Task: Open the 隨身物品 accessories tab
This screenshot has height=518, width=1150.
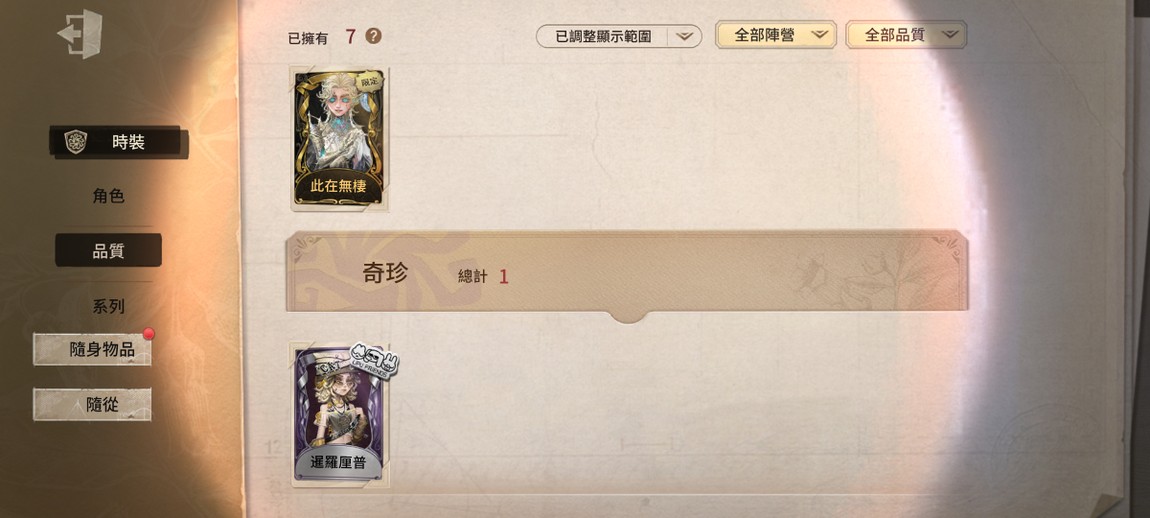Action: (x=92, y=349)
